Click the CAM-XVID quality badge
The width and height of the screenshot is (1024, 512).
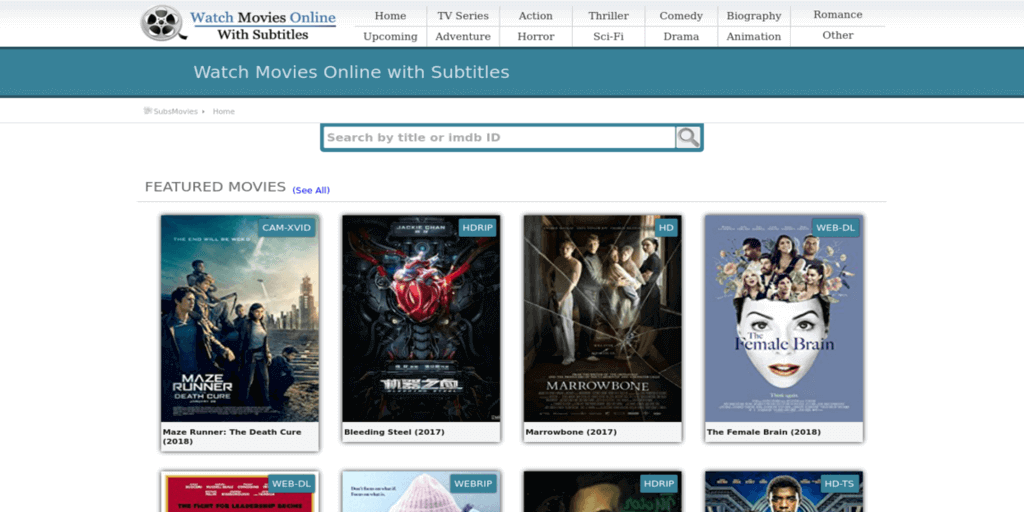pyautogui.click(x=287, y=228)
